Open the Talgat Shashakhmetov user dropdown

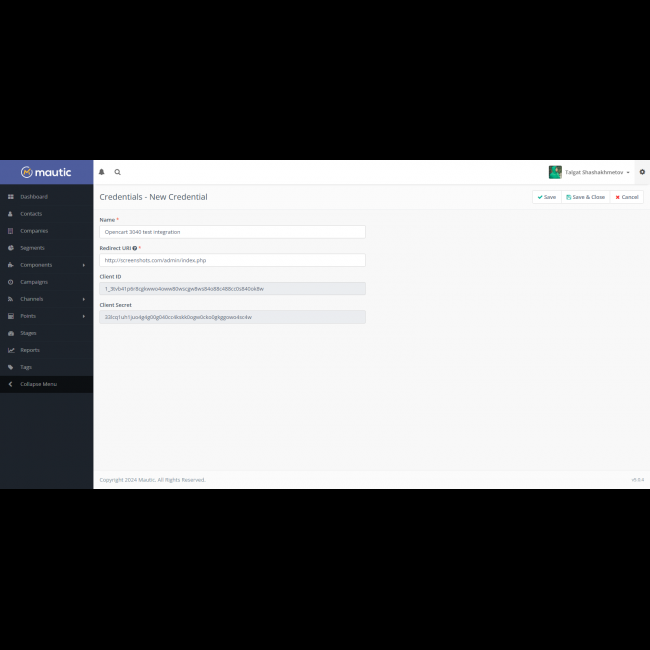[597, 172]
